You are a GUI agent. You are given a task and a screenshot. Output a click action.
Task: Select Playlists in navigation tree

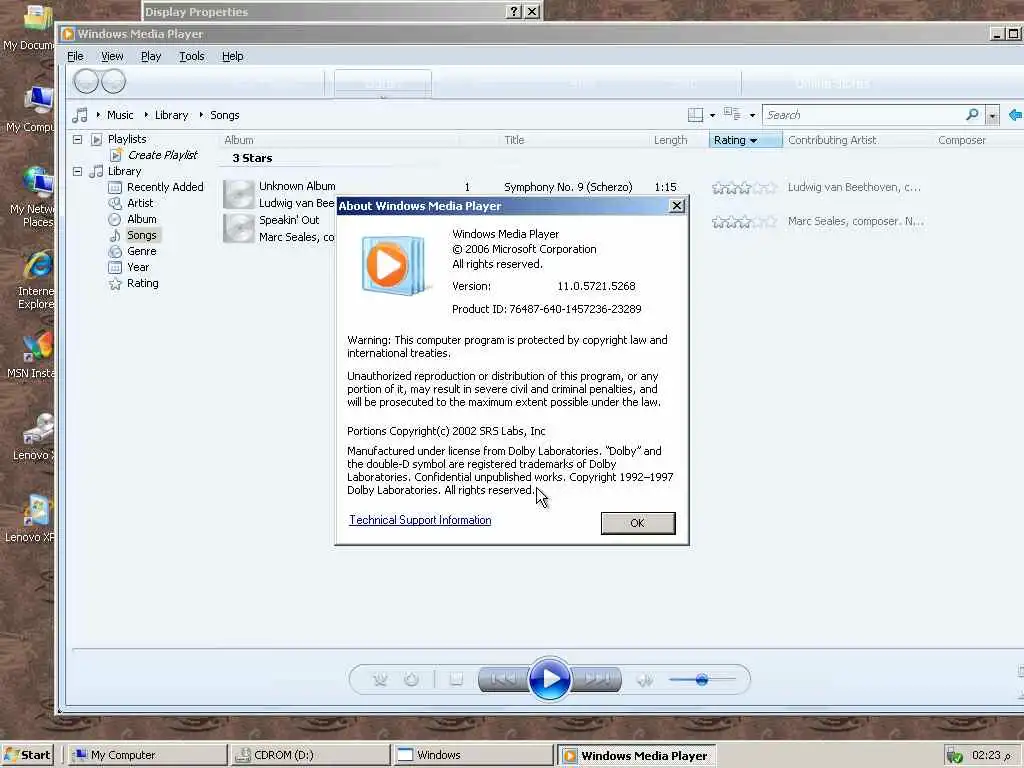(127, 139)
